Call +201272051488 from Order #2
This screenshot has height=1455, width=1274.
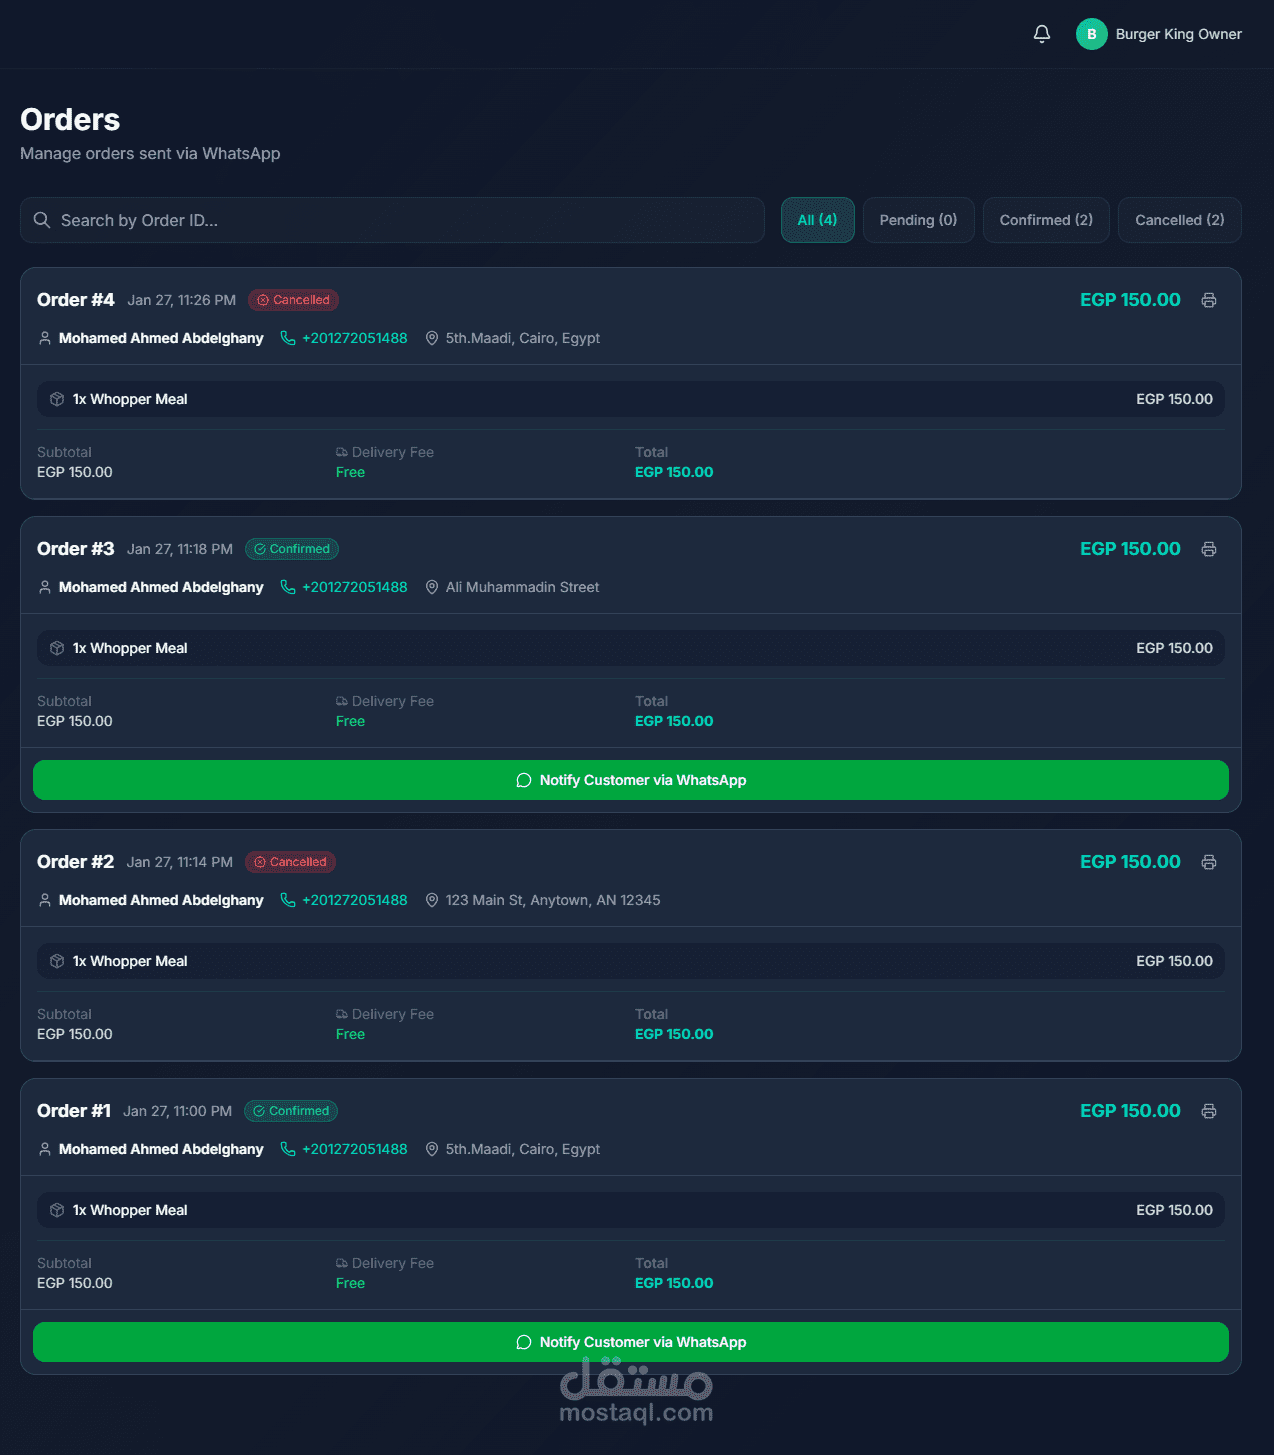355,900
